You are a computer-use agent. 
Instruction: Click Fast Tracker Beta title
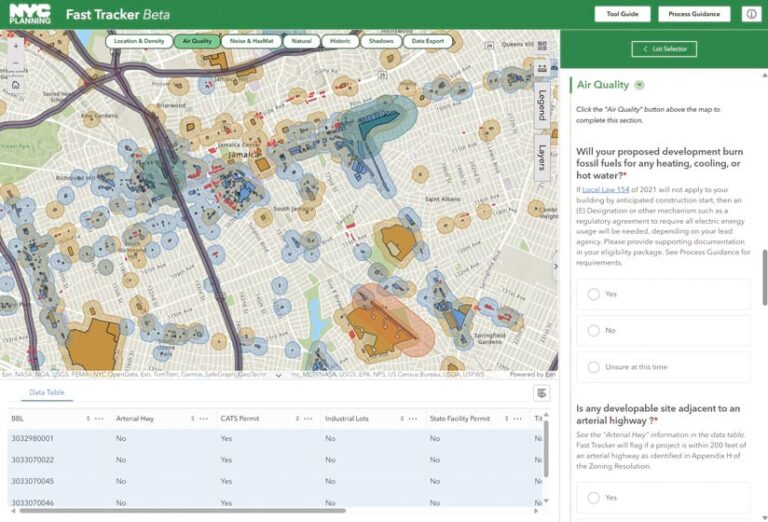[118, 15]
